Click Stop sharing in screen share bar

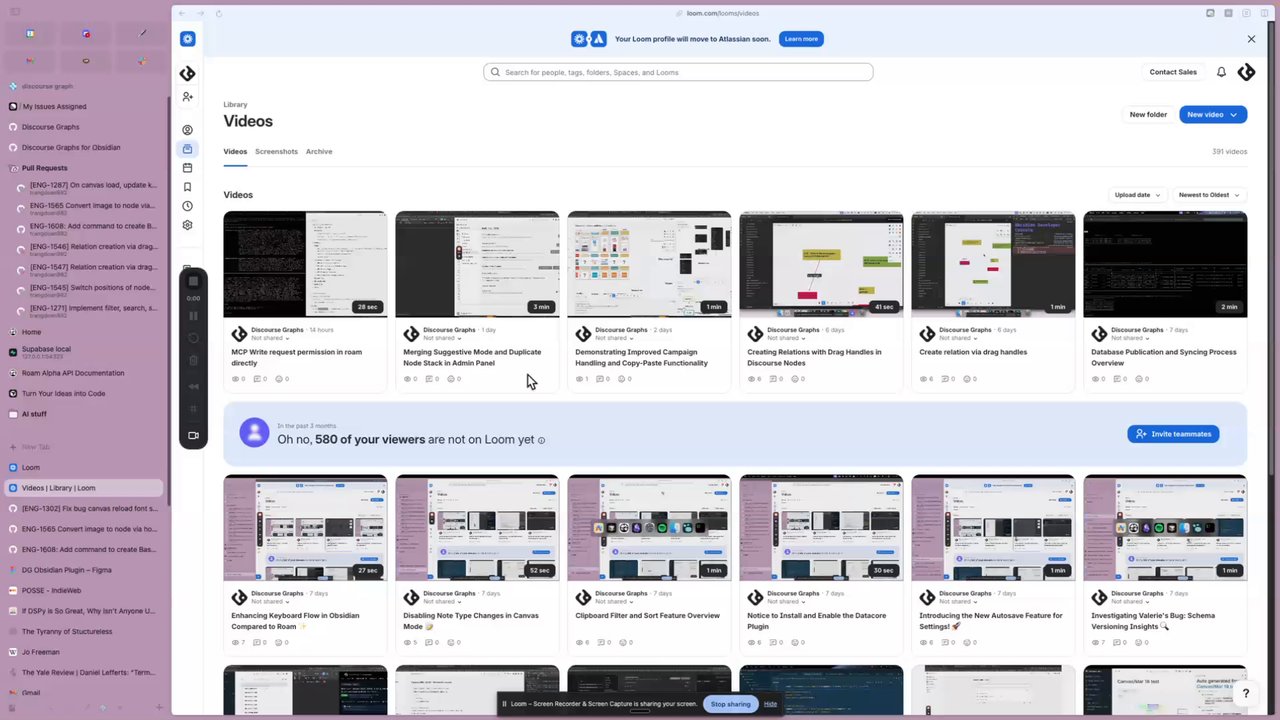tap(730, 704)
